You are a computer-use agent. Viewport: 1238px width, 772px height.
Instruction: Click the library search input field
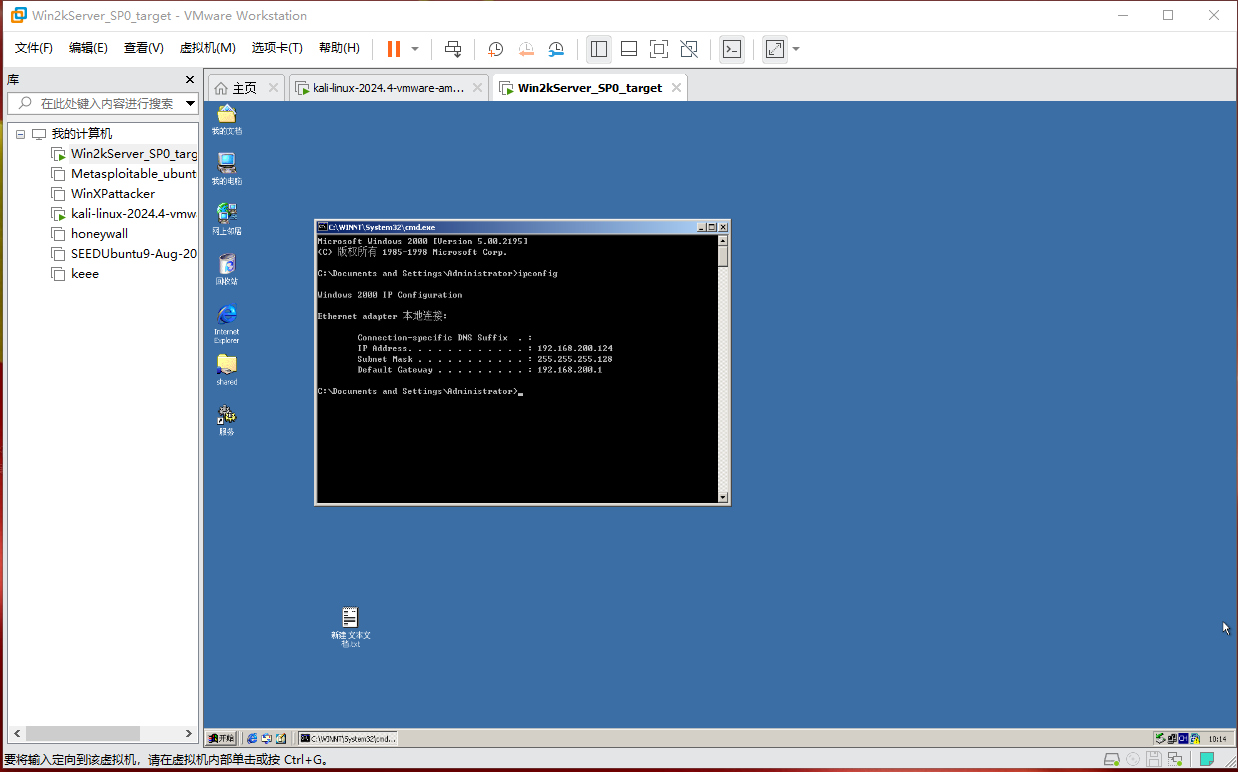point(103,103)
